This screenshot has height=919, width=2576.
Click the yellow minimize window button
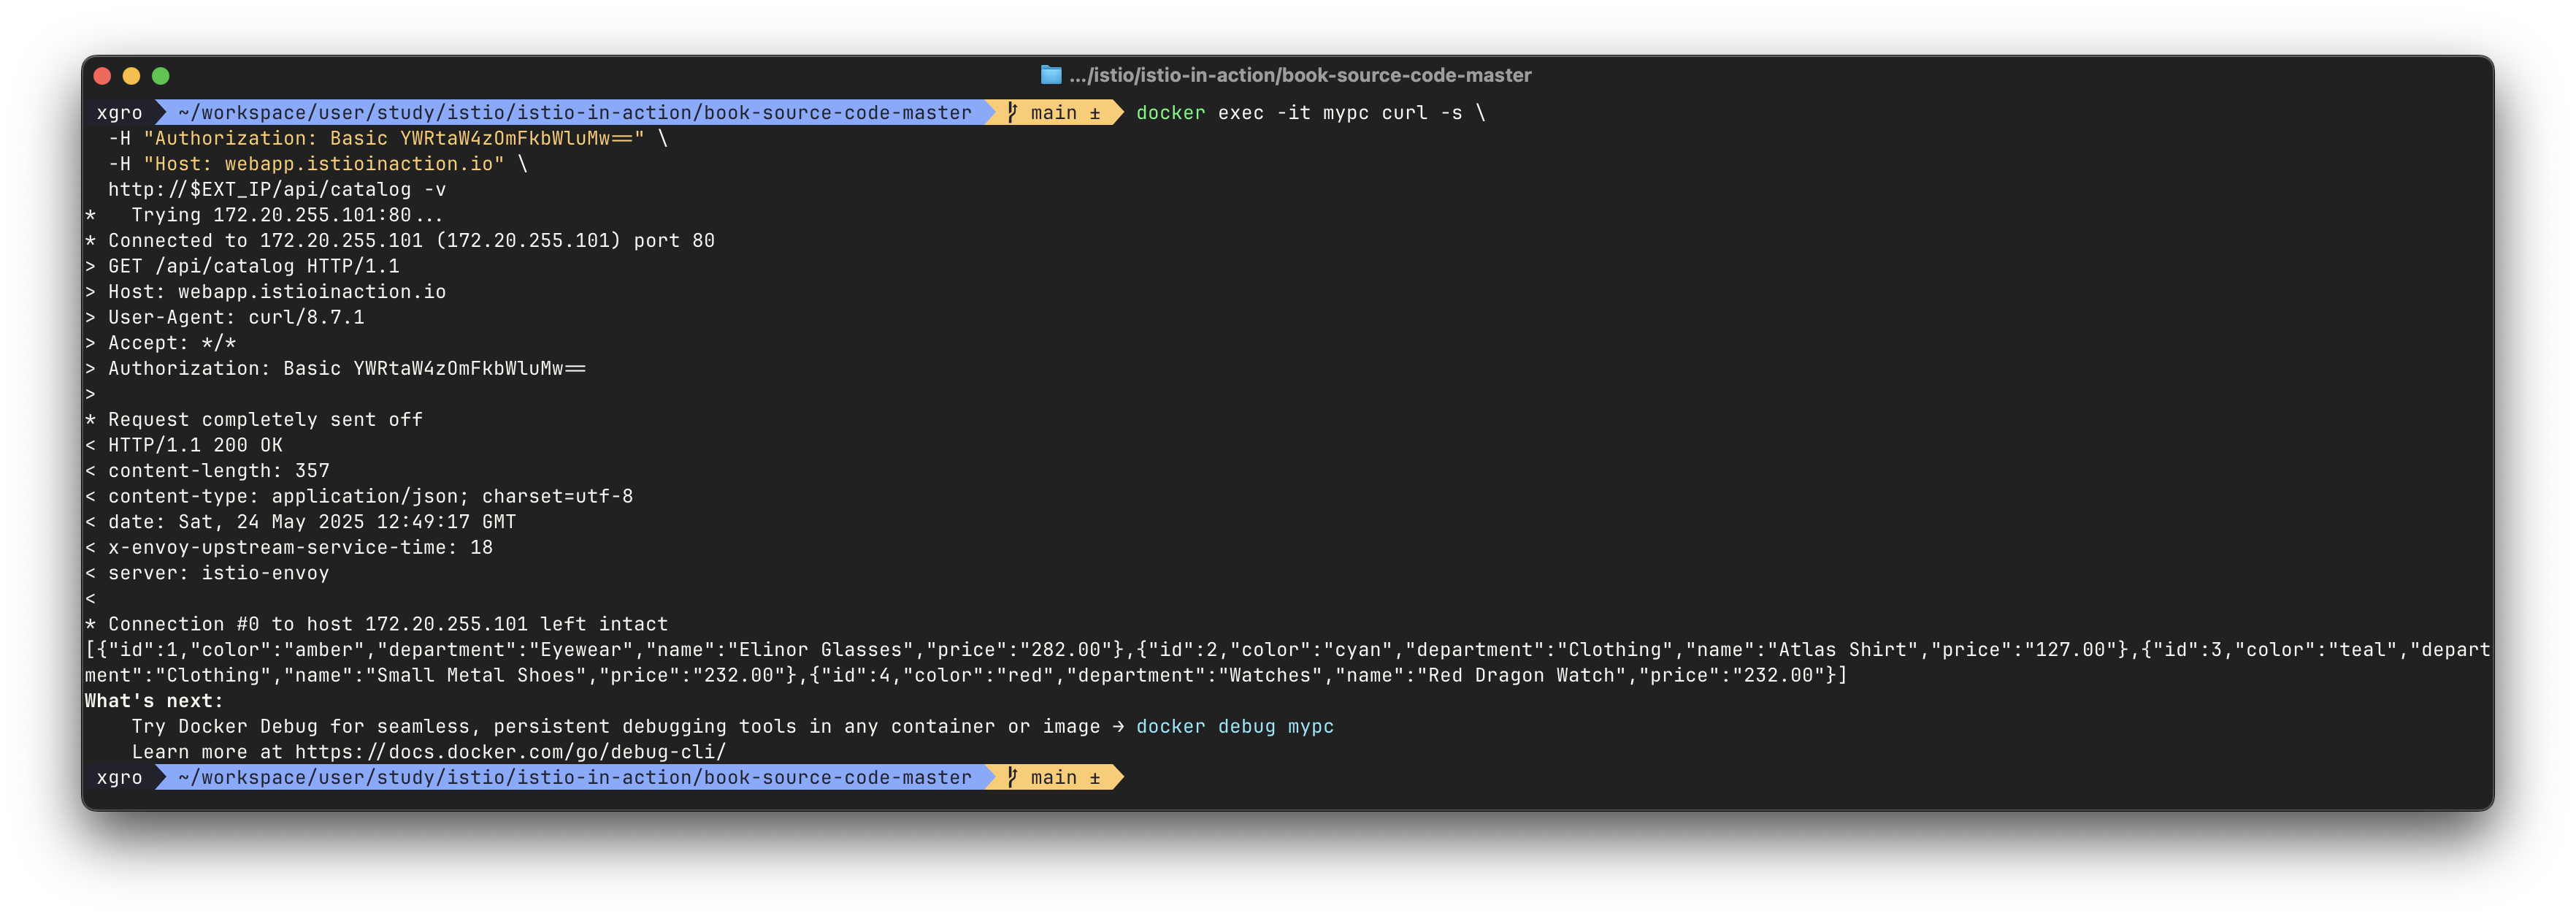[131, 76]
